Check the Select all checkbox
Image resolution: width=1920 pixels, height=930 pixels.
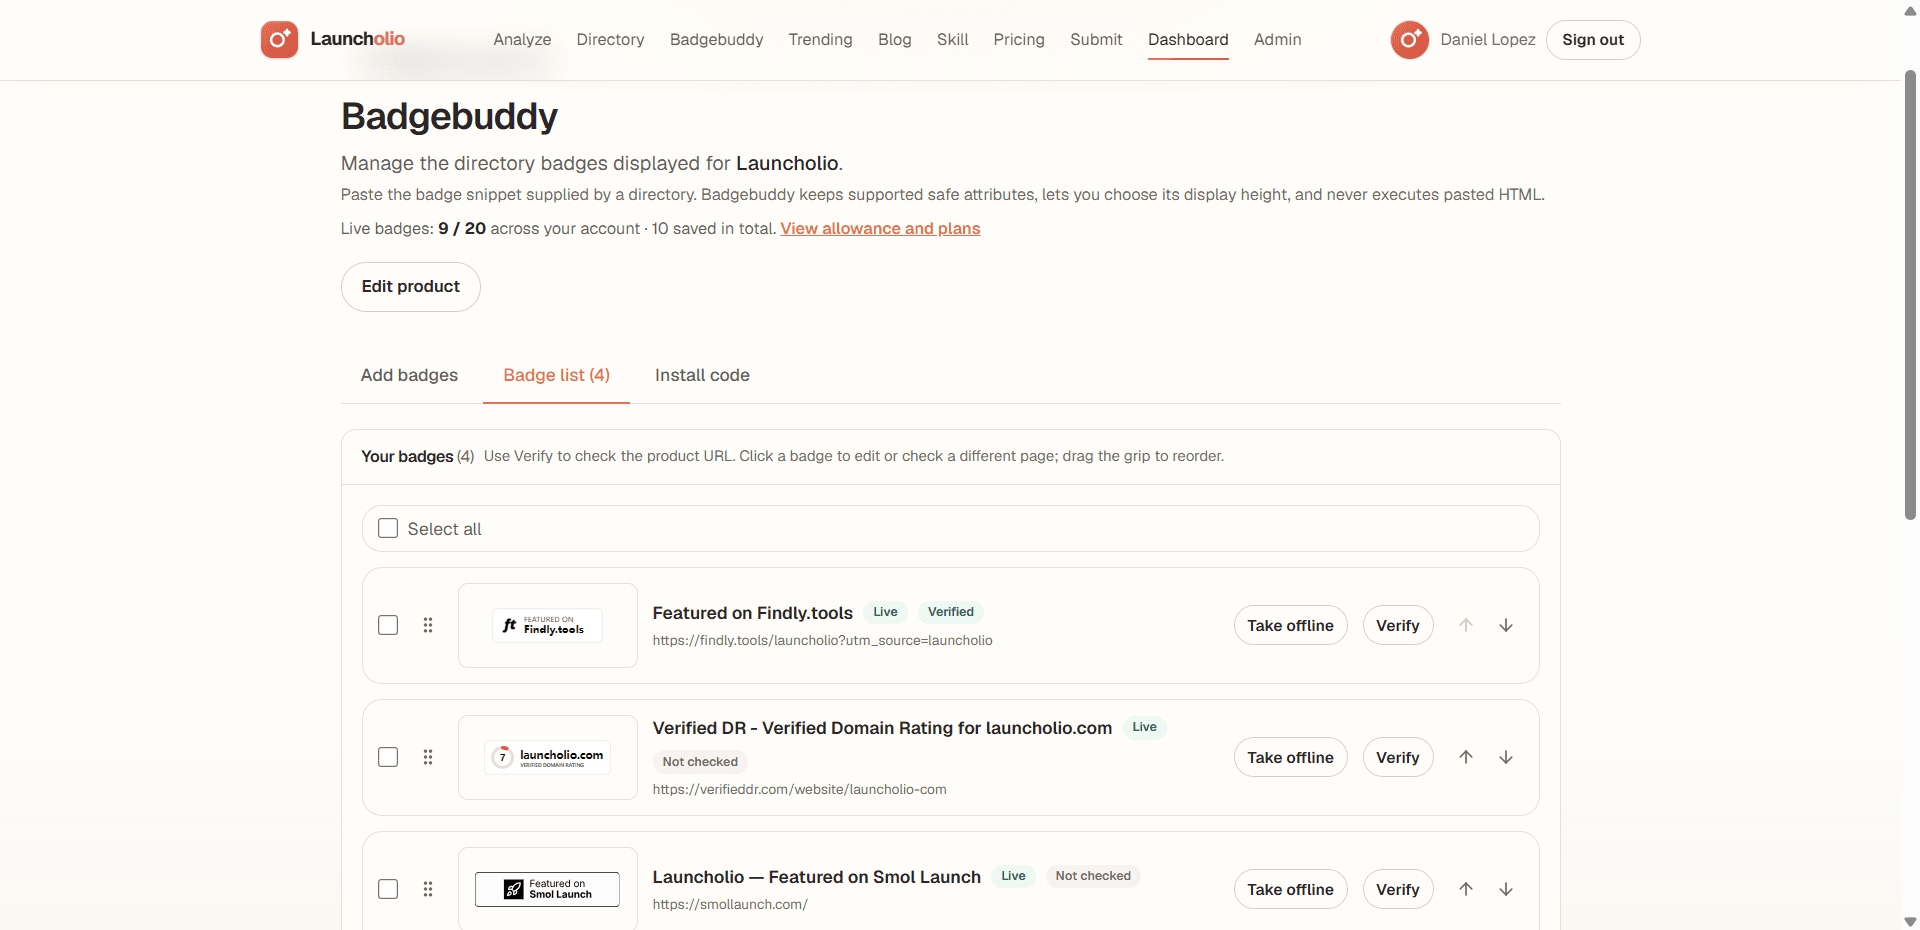(x=388, y=528)
